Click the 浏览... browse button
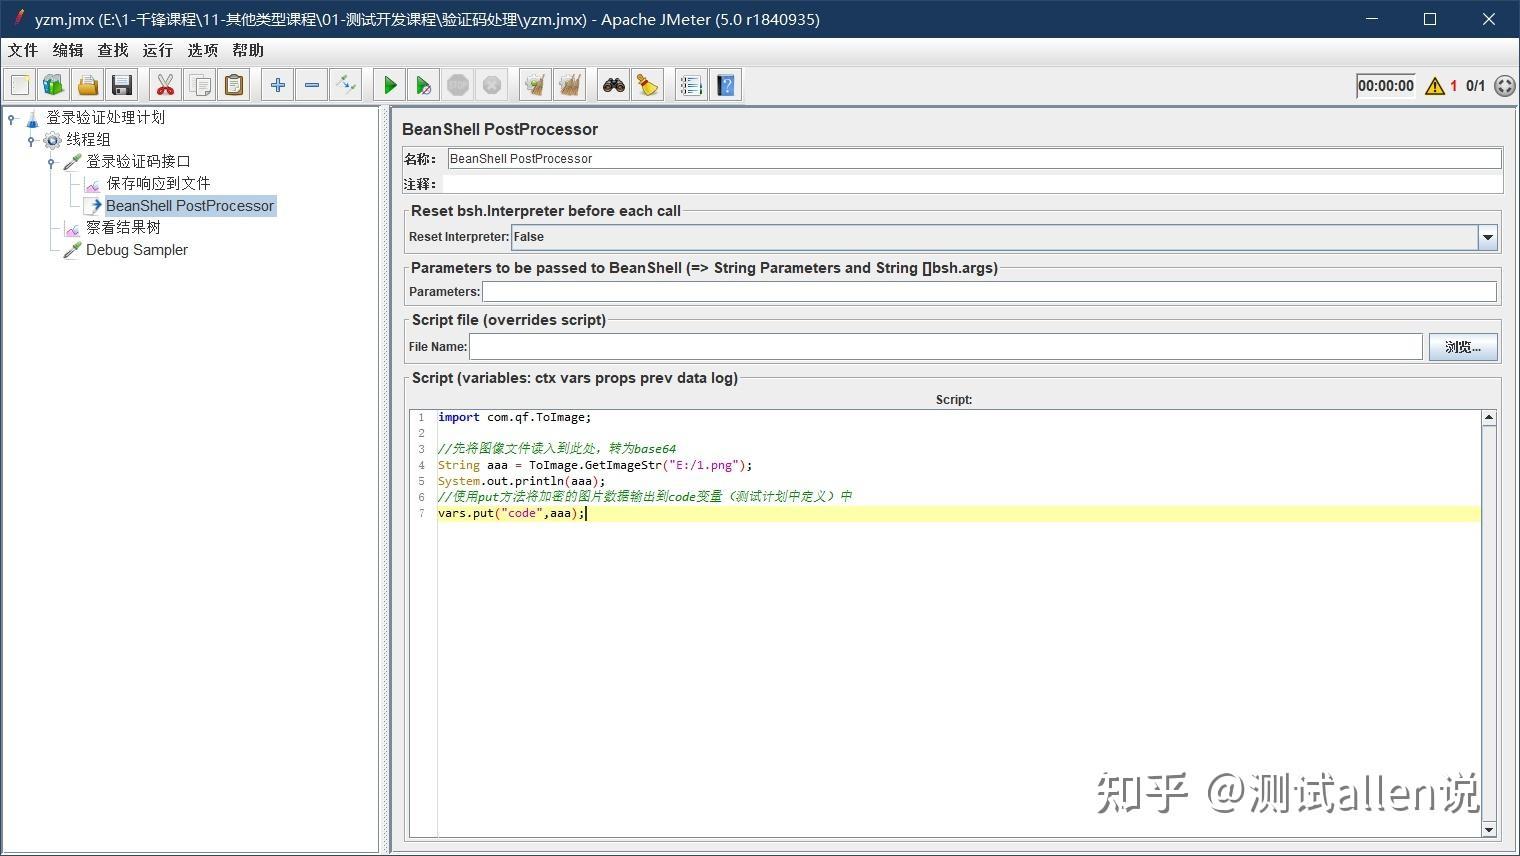1520x856 pixels. click(1463, 347)
